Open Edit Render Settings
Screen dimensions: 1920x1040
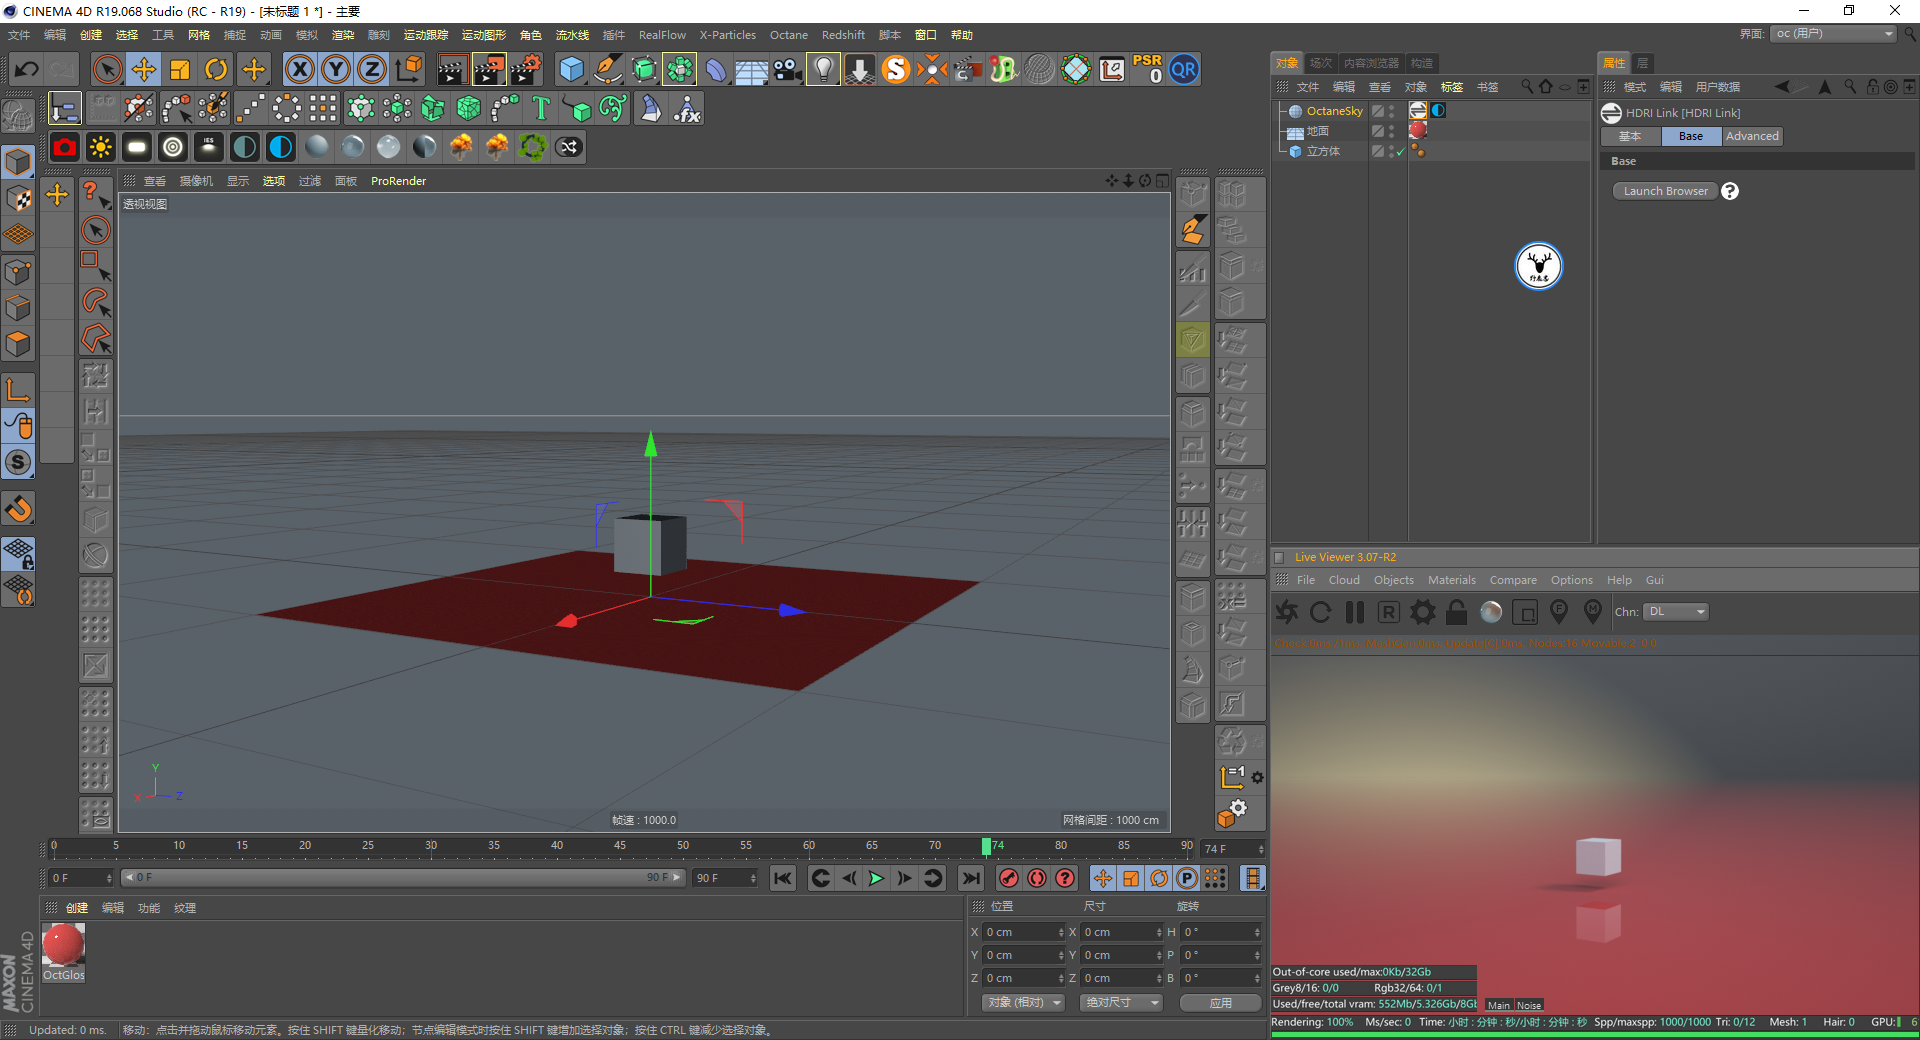(526, 69)
